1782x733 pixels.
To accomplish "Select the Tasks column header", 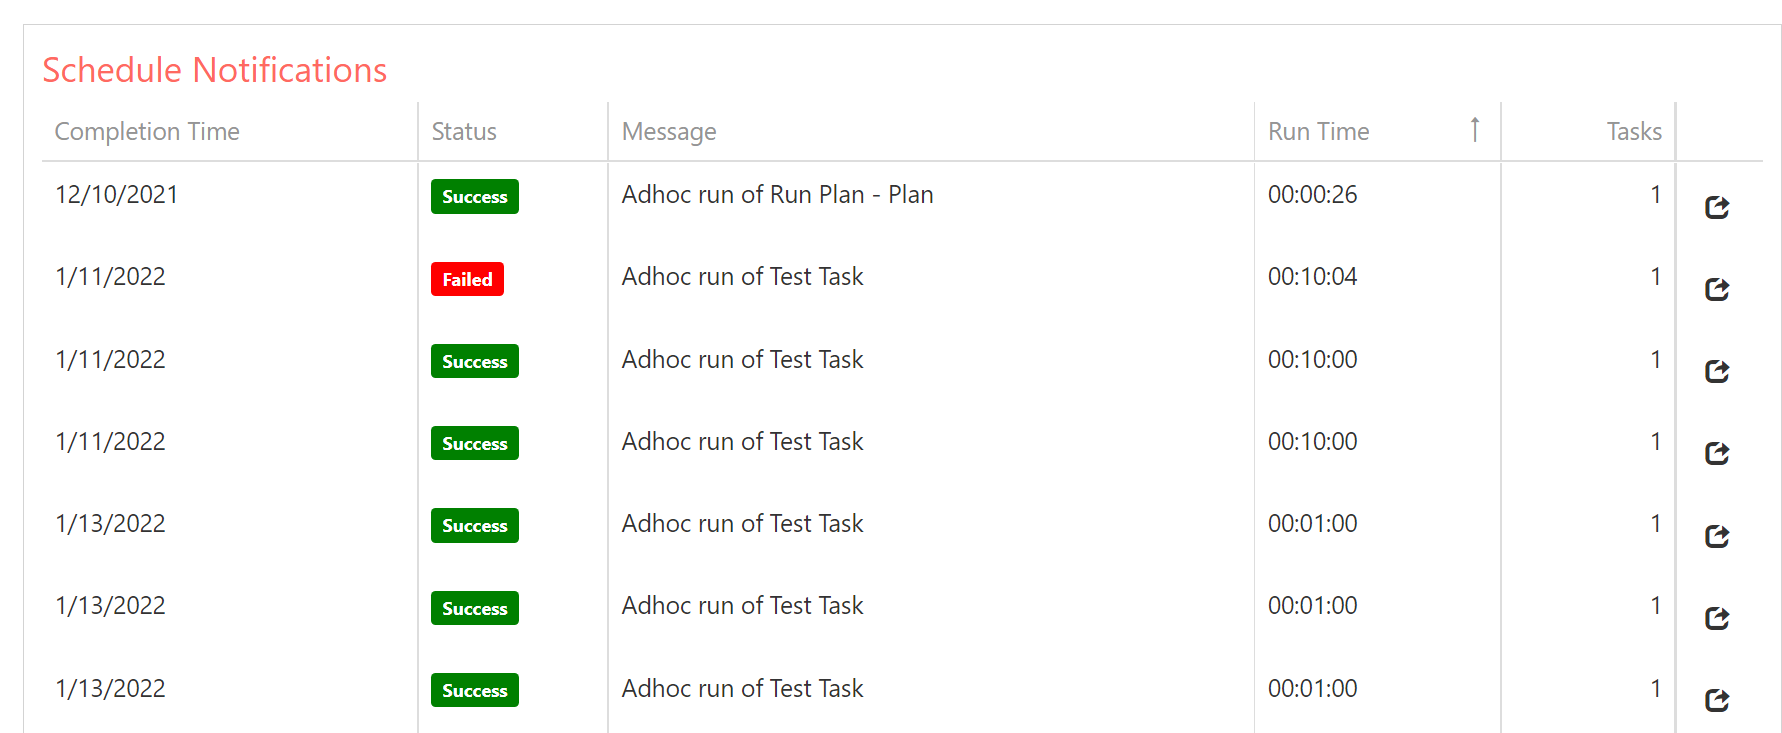I will [1633, 132].
